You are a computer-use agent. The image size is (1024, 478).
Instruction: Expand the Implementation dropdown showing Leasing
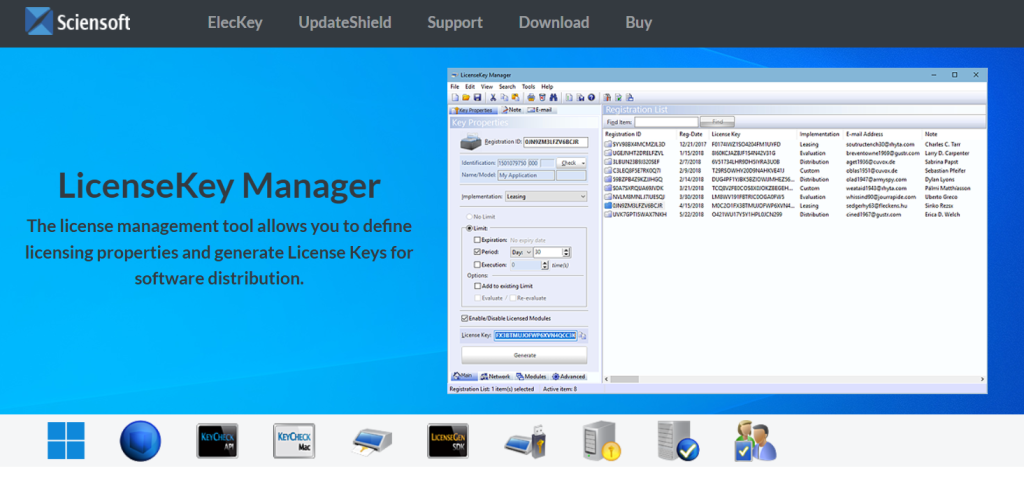(546, 196)
